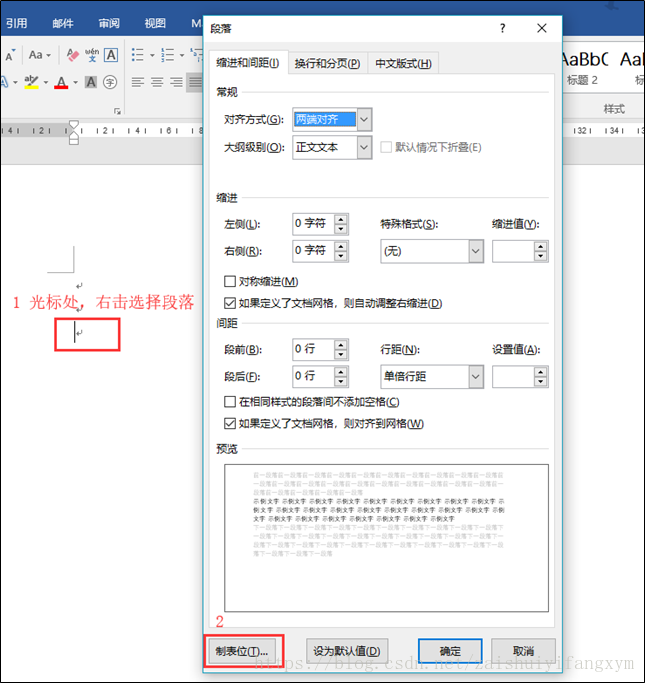The height and width of the screenshot is (683, 645).
Task: Select the 标题 2 style in the styles gallery
Action: tap(584, 68)
